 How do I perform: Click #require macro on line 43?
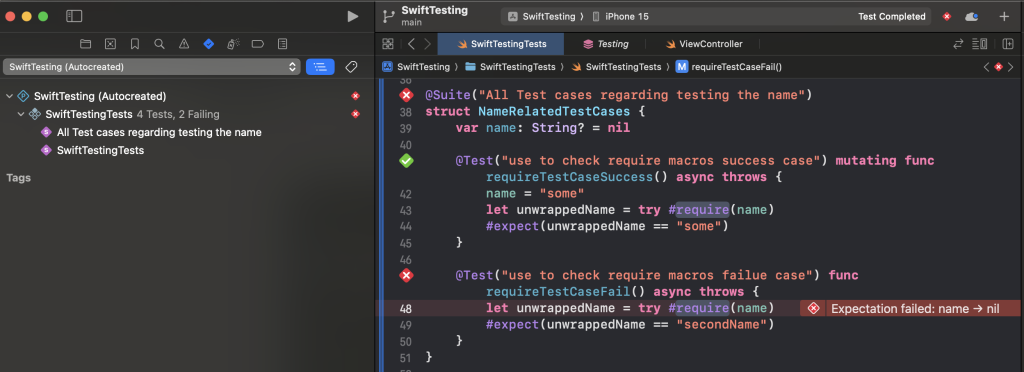pyautogui.click(x=698, y=210)
